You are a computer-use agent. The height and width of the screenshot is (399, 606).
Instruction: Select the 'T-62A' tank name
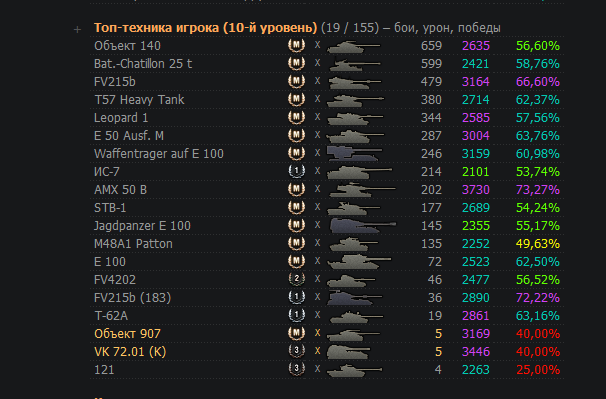tap(111, 315)
